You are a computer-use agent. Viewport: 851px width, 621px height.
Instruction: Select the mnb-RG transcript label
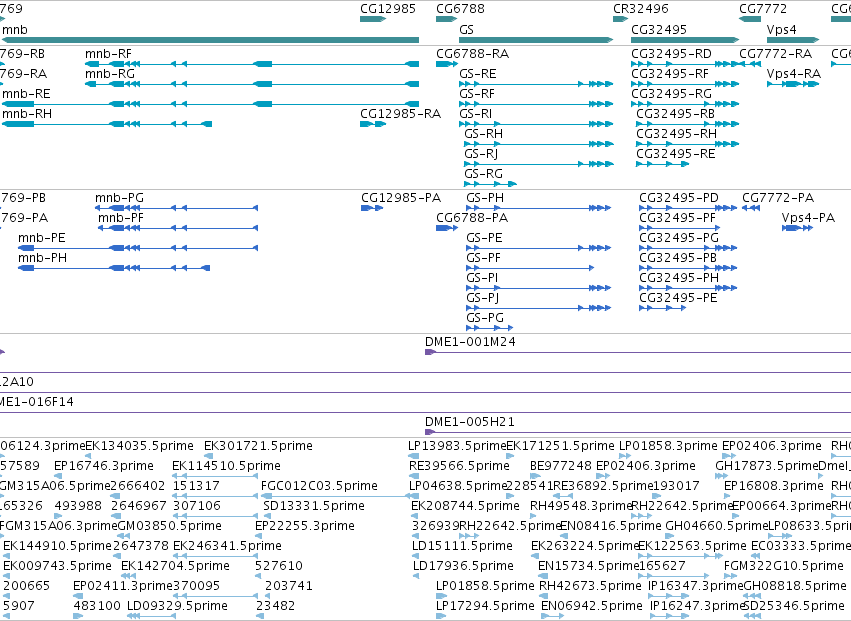pyautogui.click(x=110, y=74)
